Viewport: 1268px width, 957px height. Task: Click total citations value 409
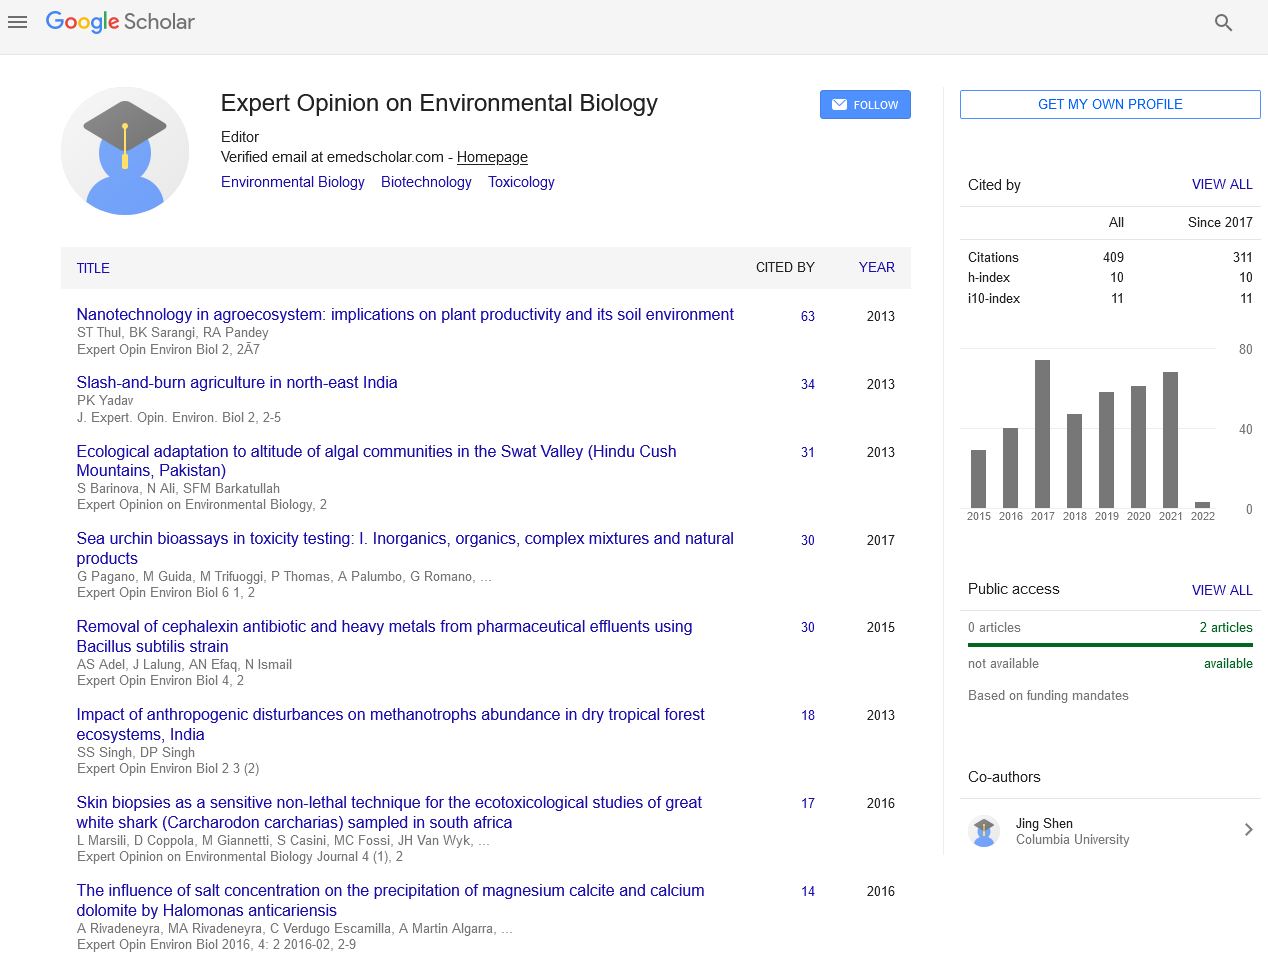click(x=1113, y=257)
